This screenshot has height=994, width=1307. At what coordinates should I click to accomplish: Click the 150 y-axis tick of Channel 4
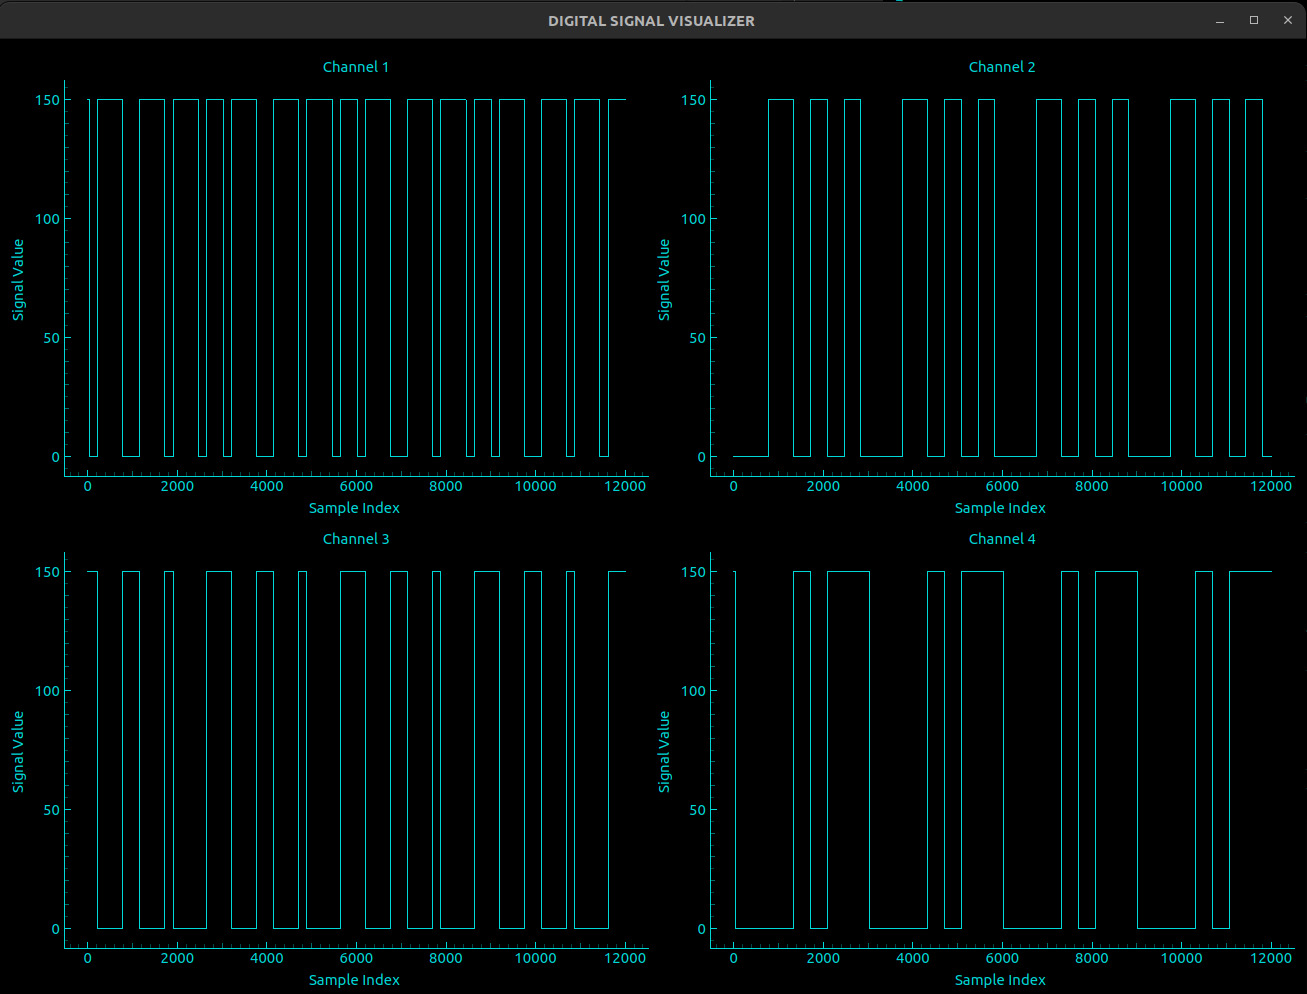click(693, 572)
